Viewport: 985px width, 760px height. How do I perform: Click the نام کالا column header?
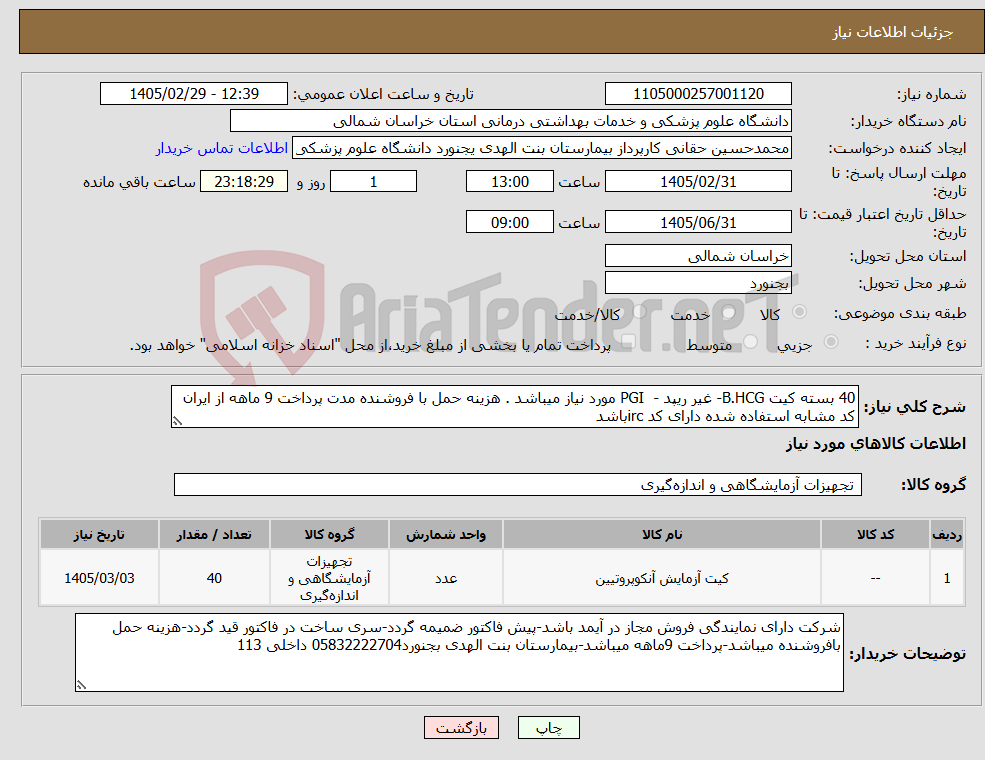pos(661,535)
